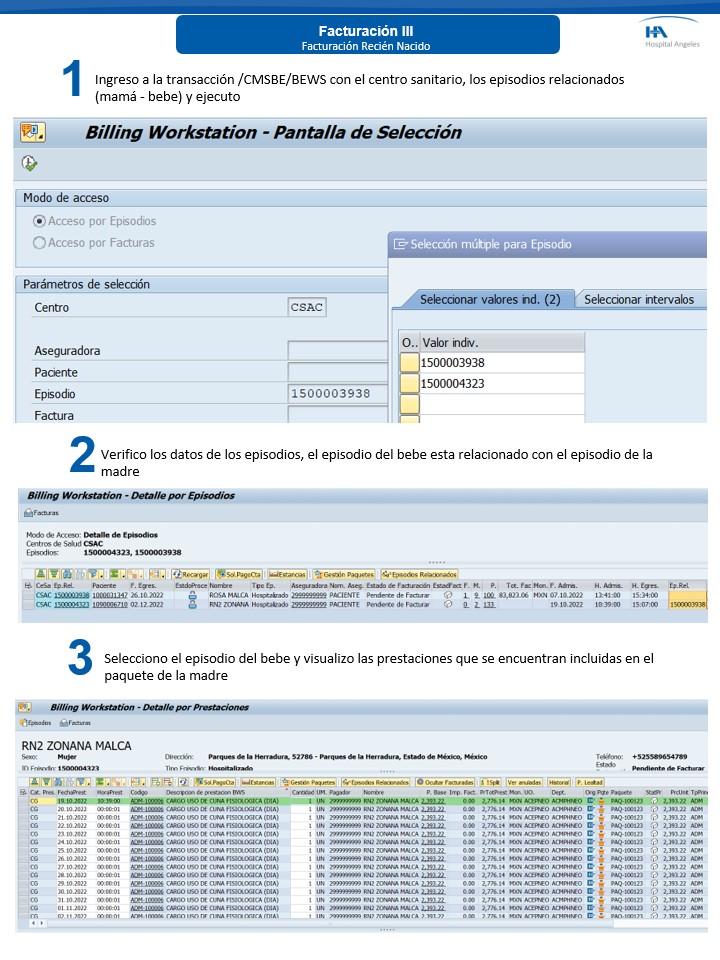The width and height of the screenshot is (720, 960).
Task: Click the Billing Workstation transaction icon
Action: [x=33, y=132]
